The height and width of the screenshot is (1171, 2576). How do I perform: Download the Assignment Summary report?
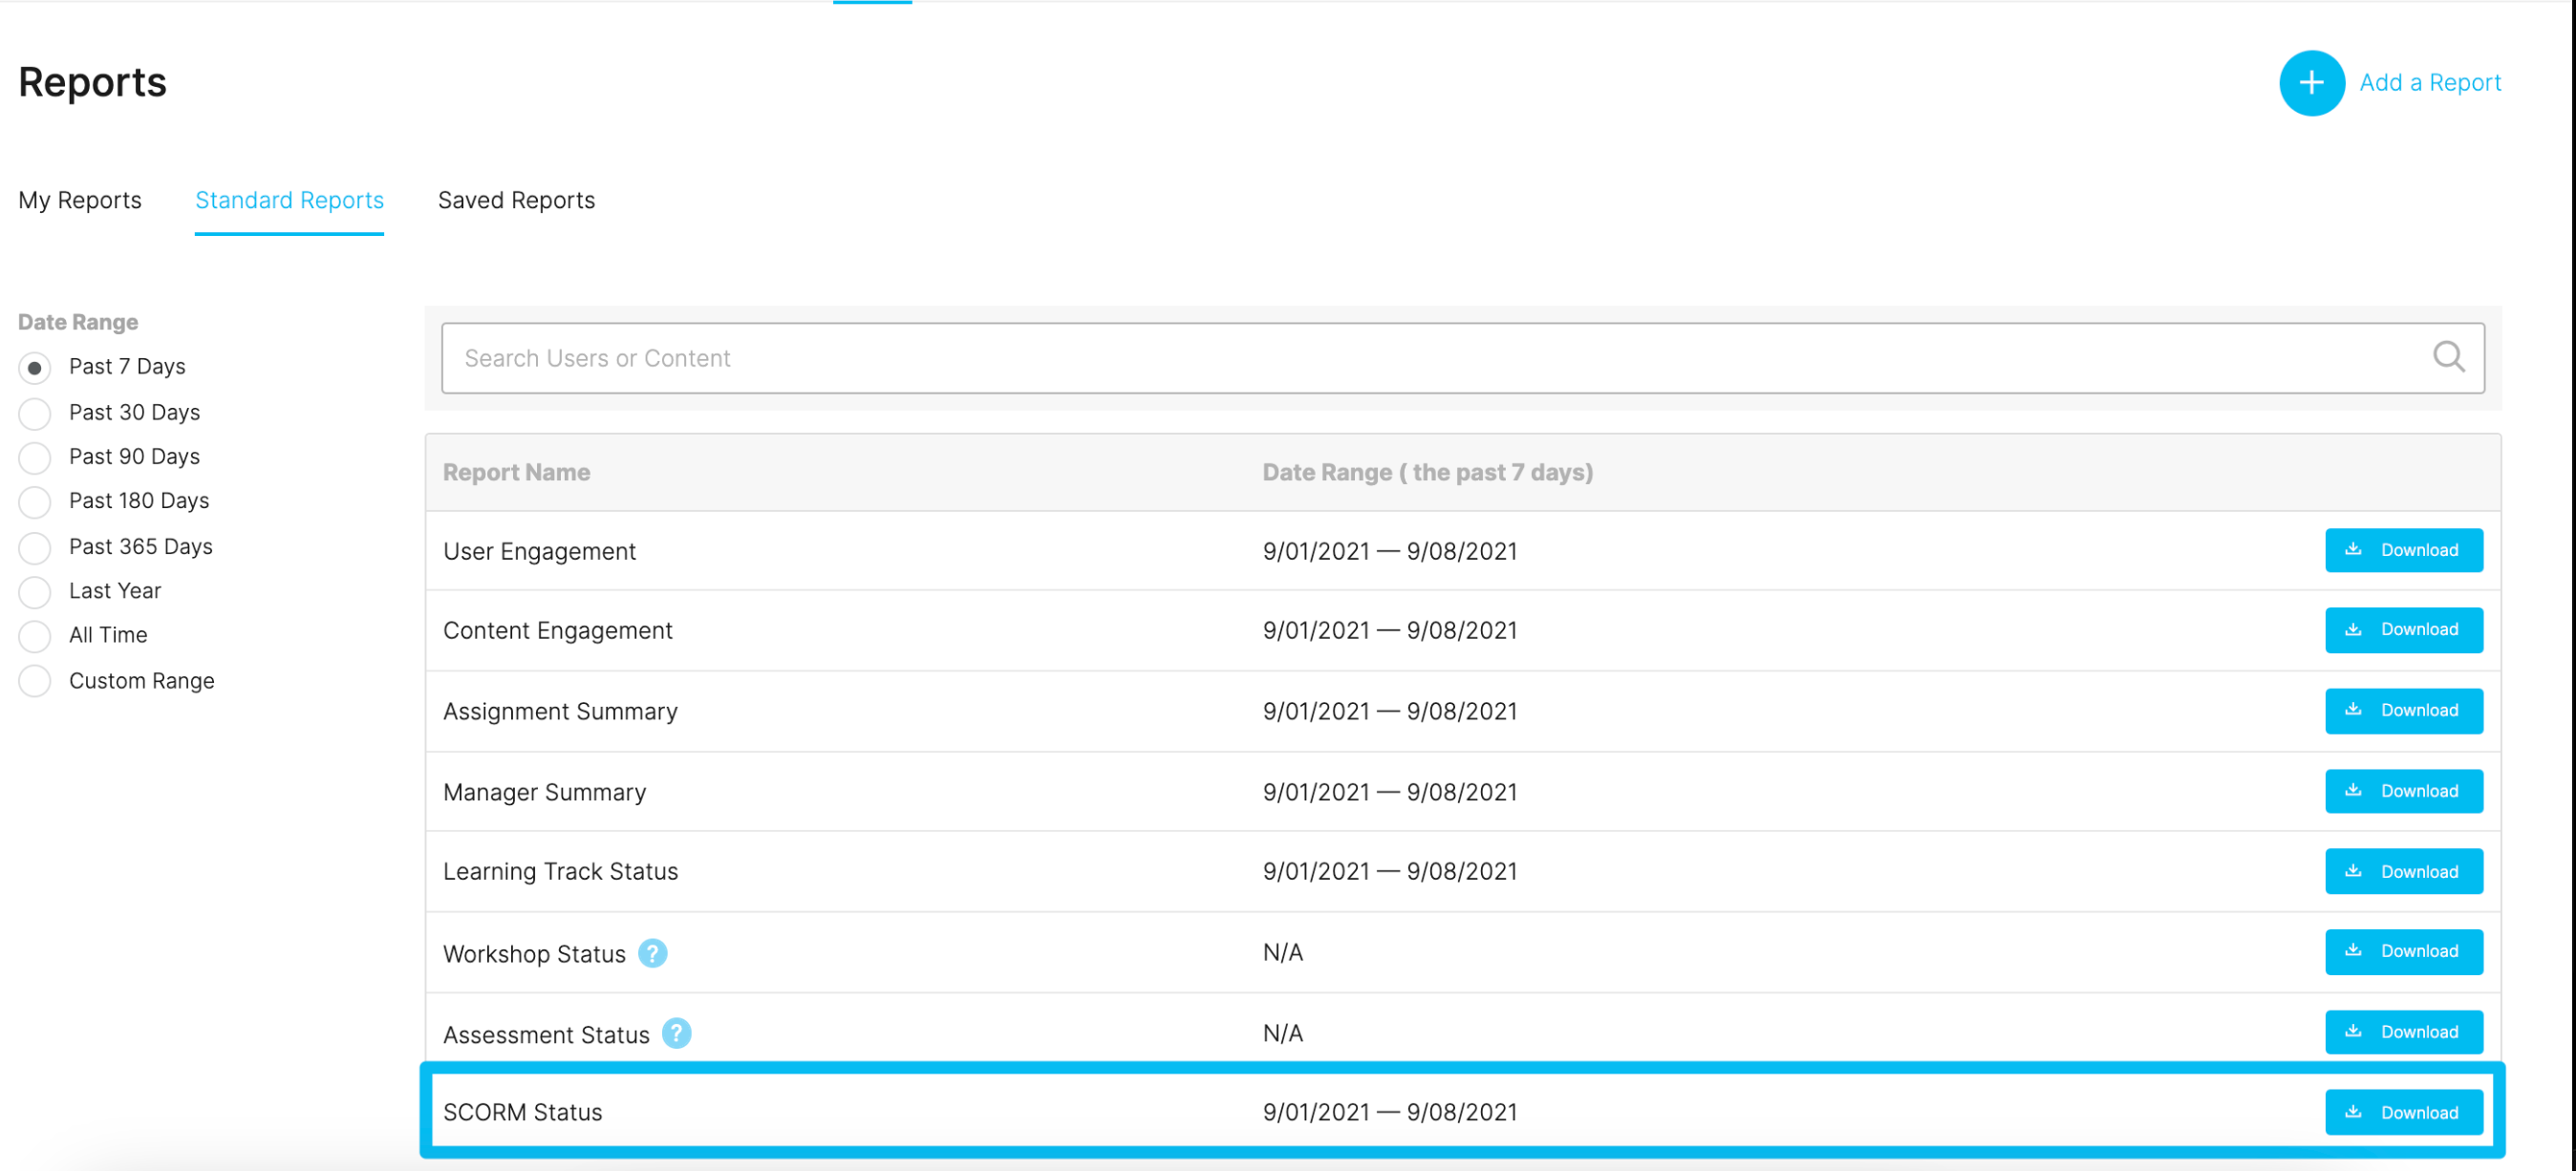2403,711
